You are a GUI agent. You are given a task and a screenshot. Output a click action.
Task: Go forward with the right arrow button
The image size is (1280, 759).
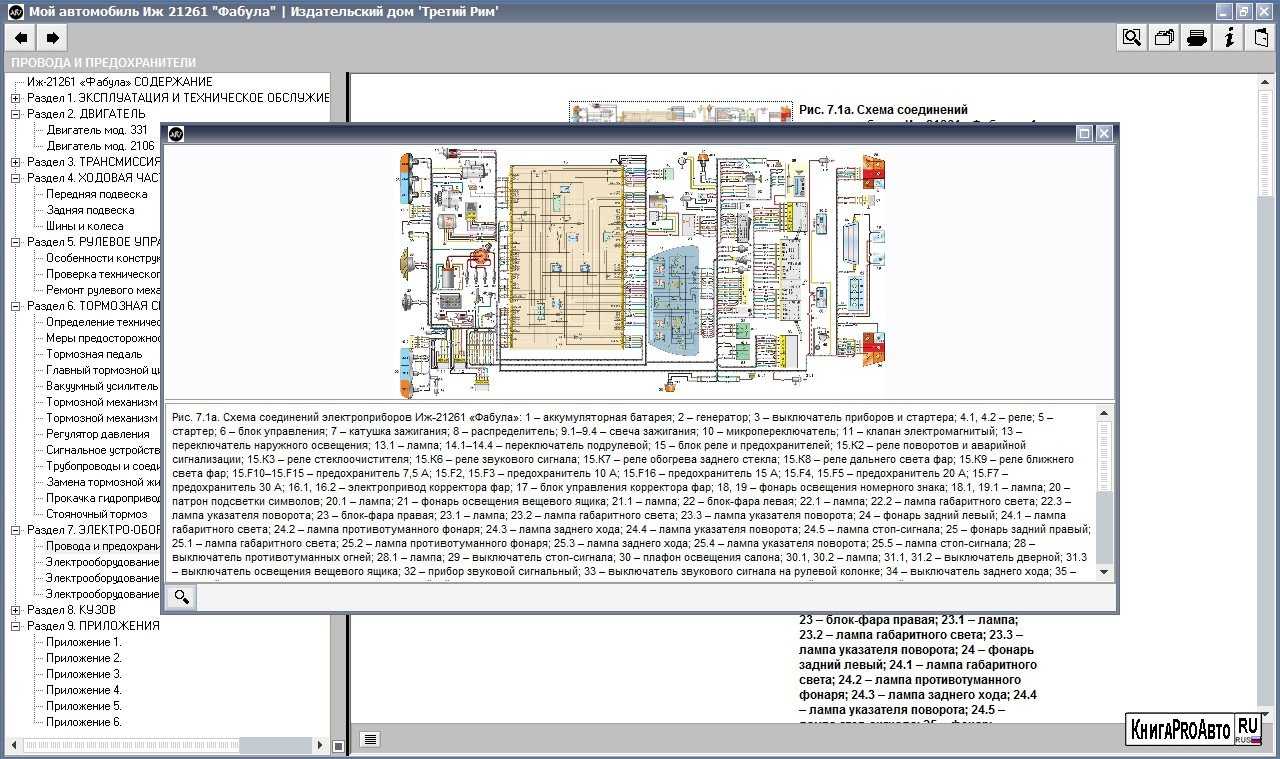[x=53, y=38]
